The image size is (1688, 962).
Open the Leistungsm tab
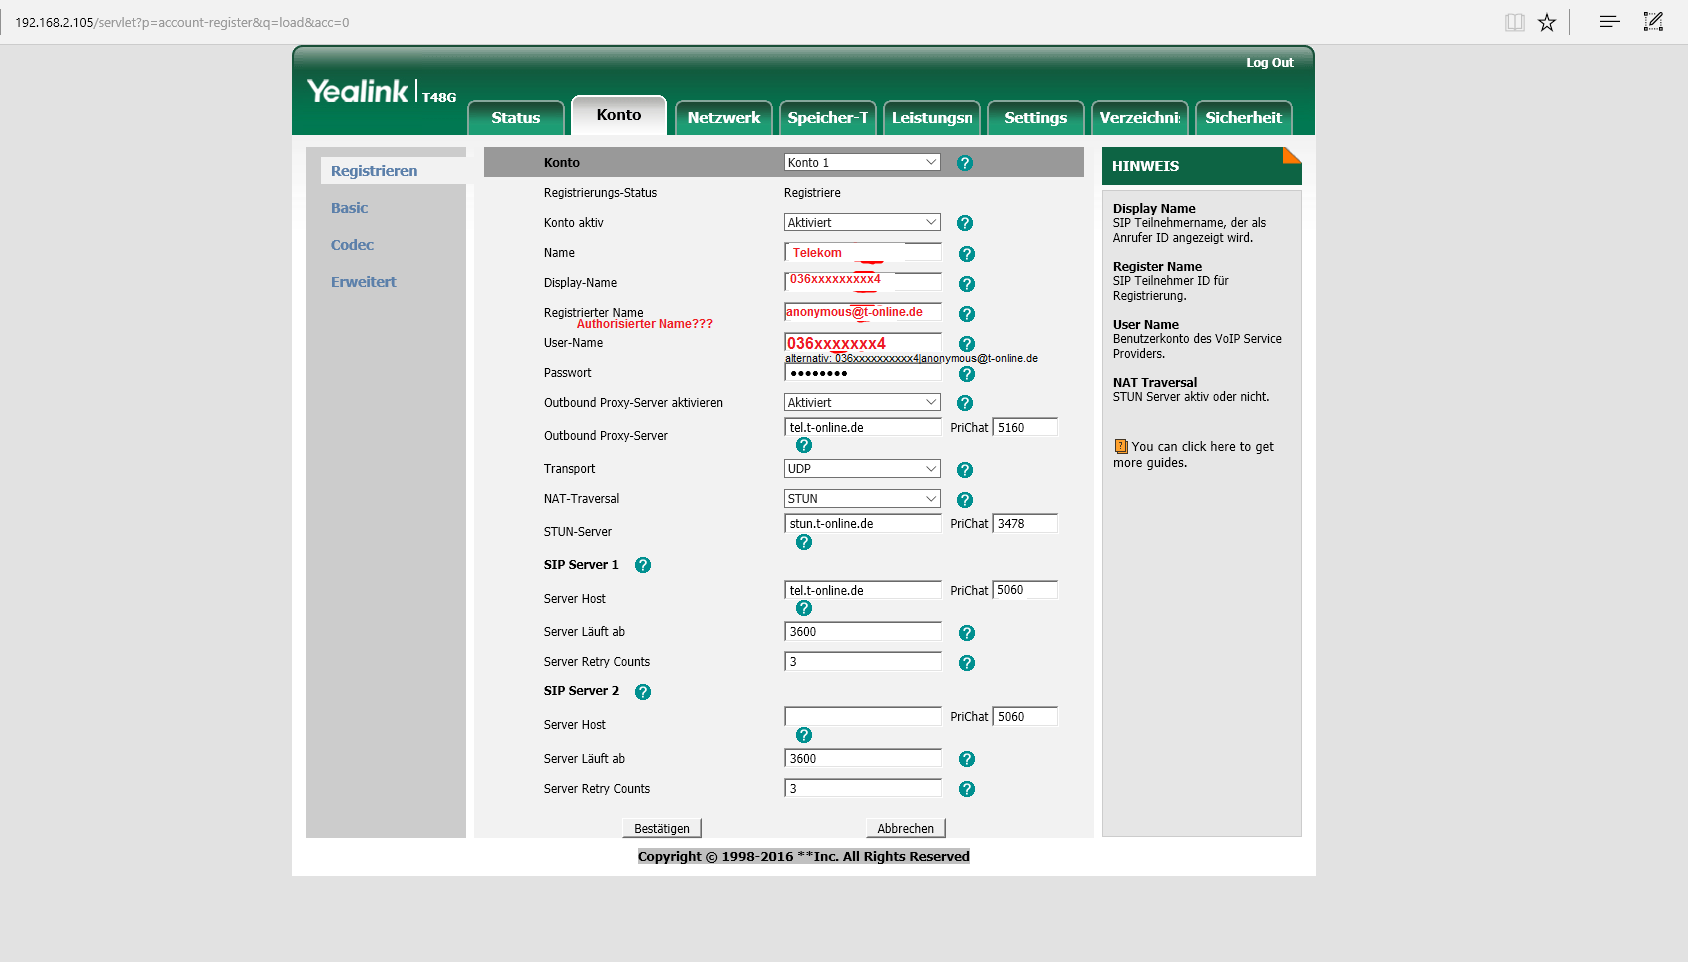(932, 118)
